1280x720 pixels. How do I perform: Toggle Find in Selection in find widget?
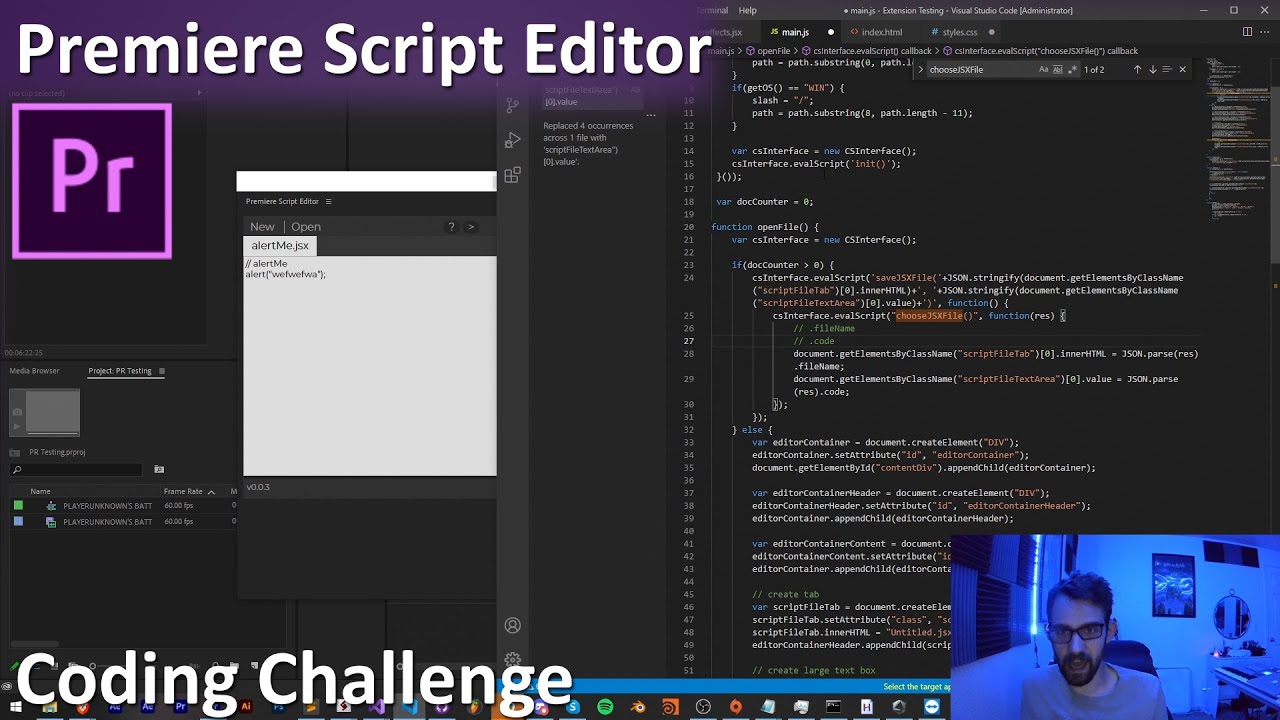(x=1167, y=70)
